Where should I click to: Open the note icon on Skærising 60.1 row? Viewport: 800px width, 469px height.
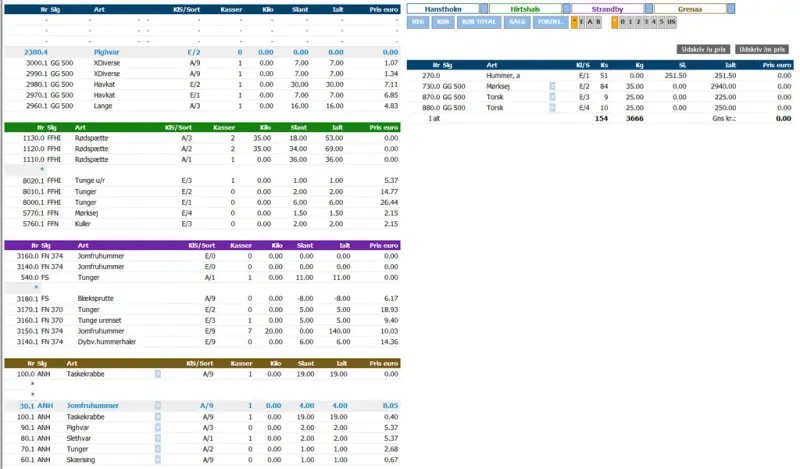[158, 460]
